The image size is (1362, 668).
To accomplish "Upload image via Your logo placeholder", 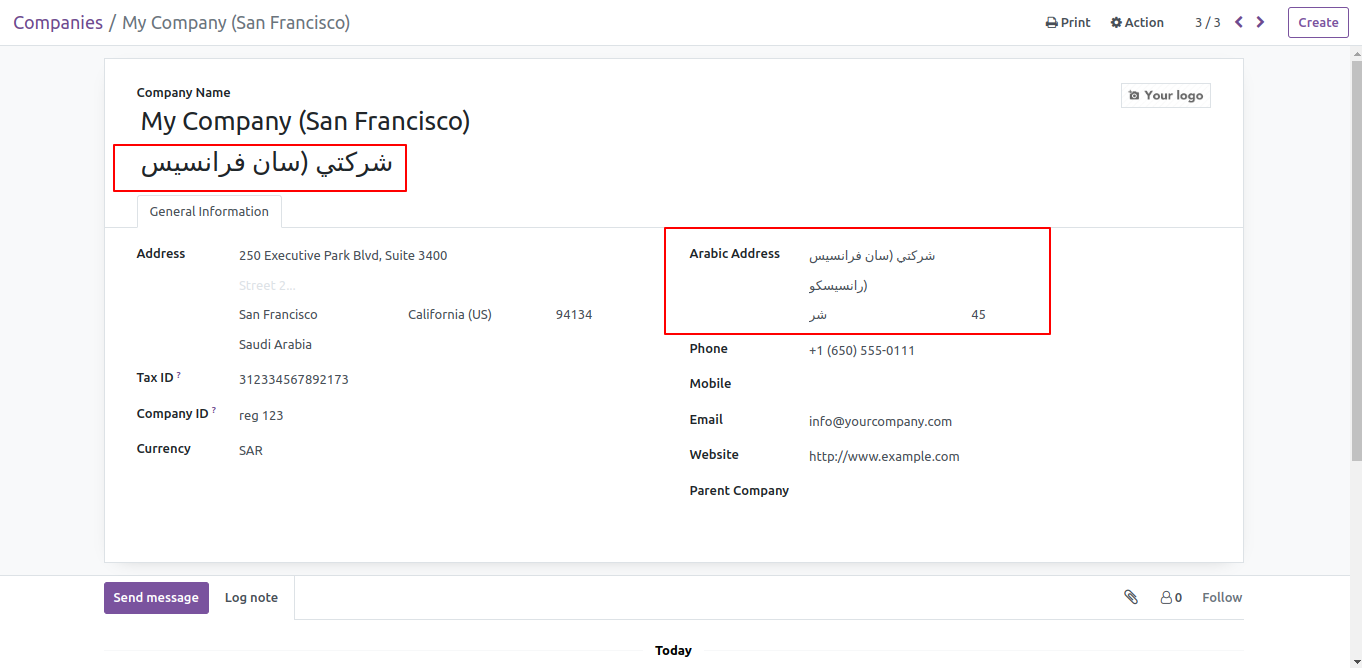I will click(x=1165, y=95).
